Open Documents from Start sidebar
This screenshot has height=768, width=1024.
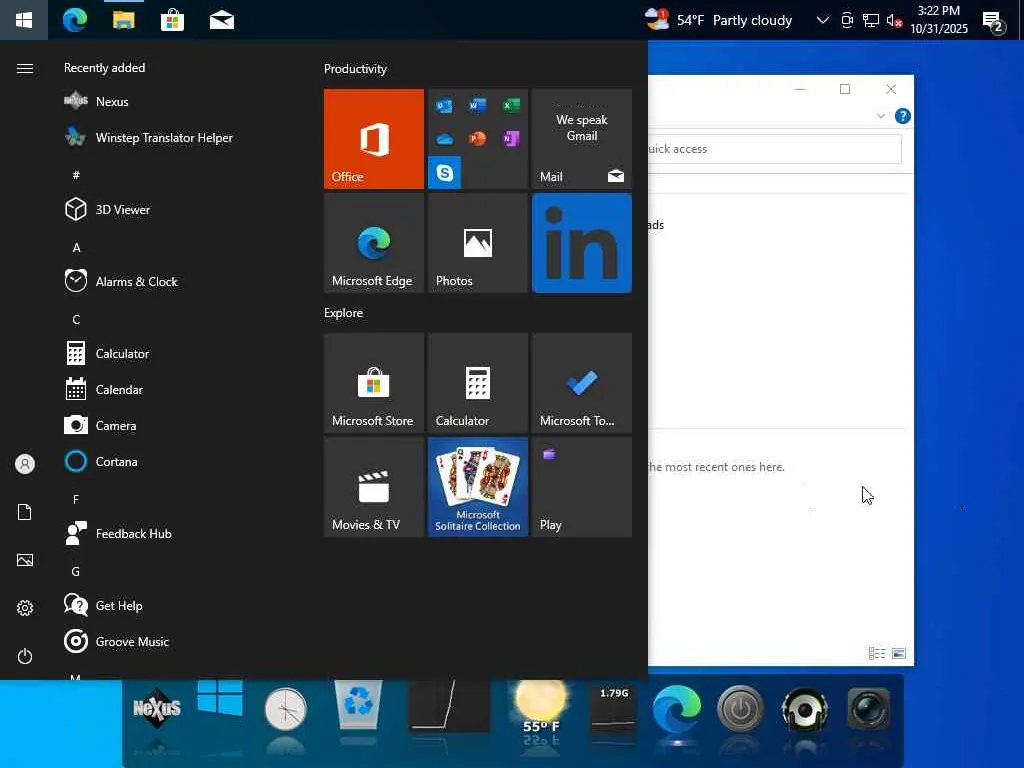pyautogui.click(x=25, y=512)
